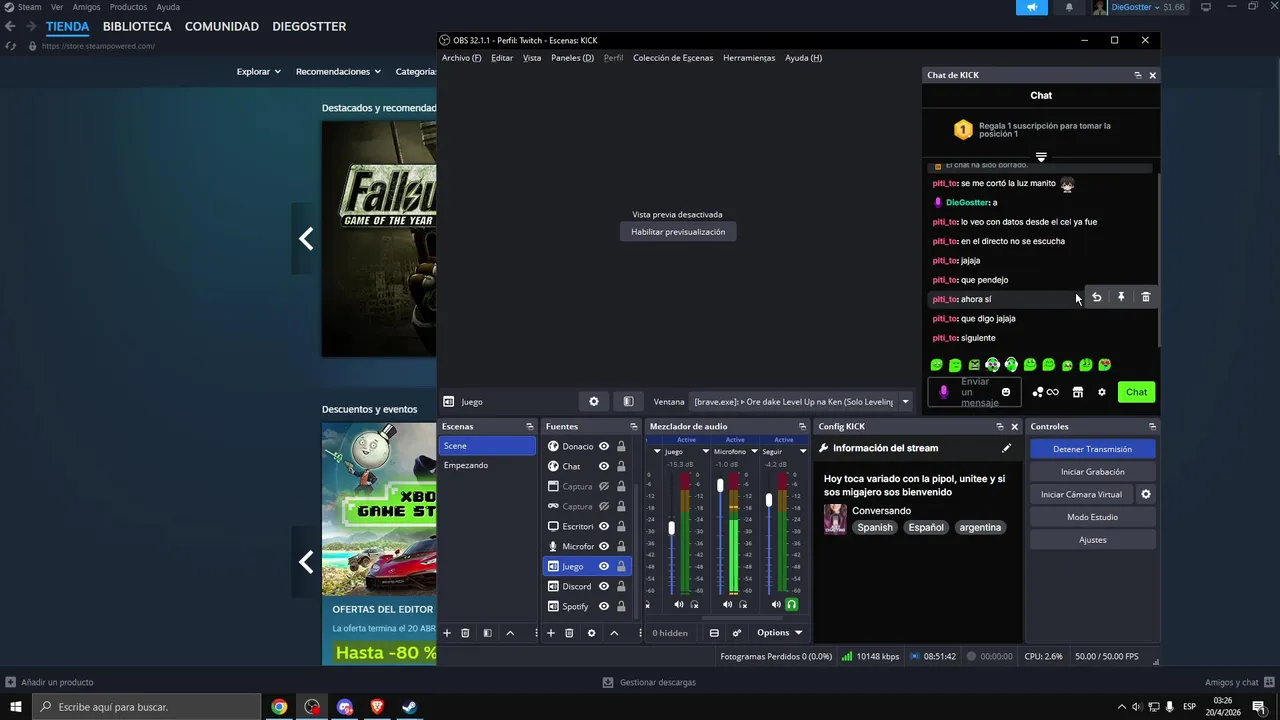Hide the Escritori source

pyautogui.click(x=604, y=526)
